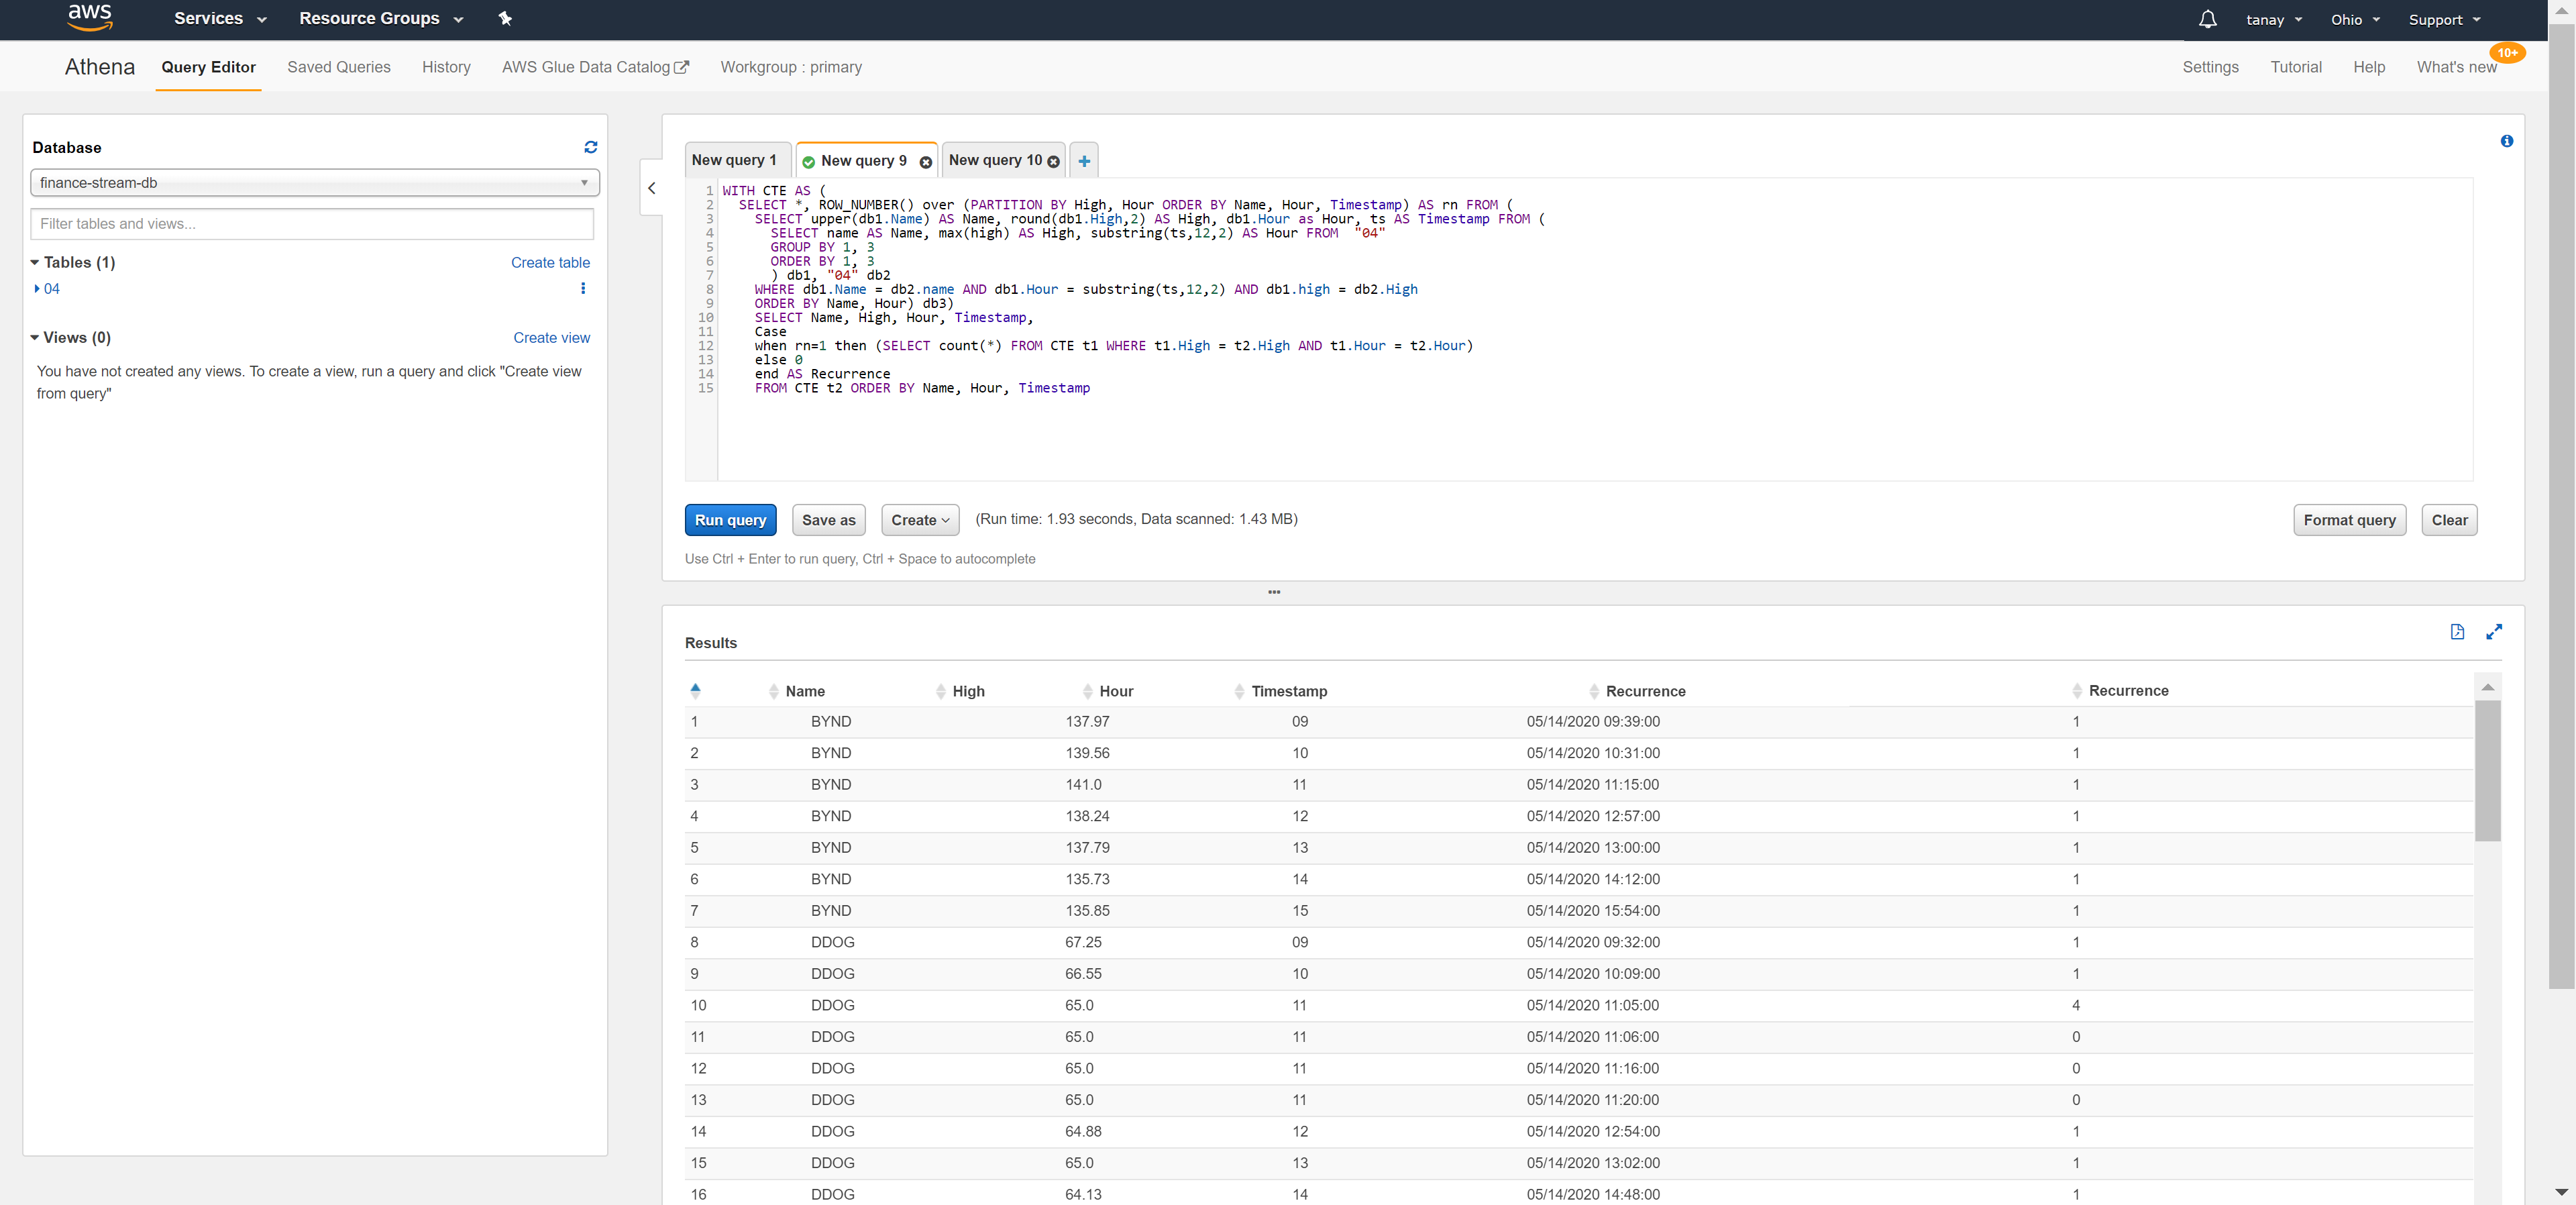Viewport: 2576px width, 1205px height.
Task: Click the info icon above the query editor
Action: click(2507, 141)
